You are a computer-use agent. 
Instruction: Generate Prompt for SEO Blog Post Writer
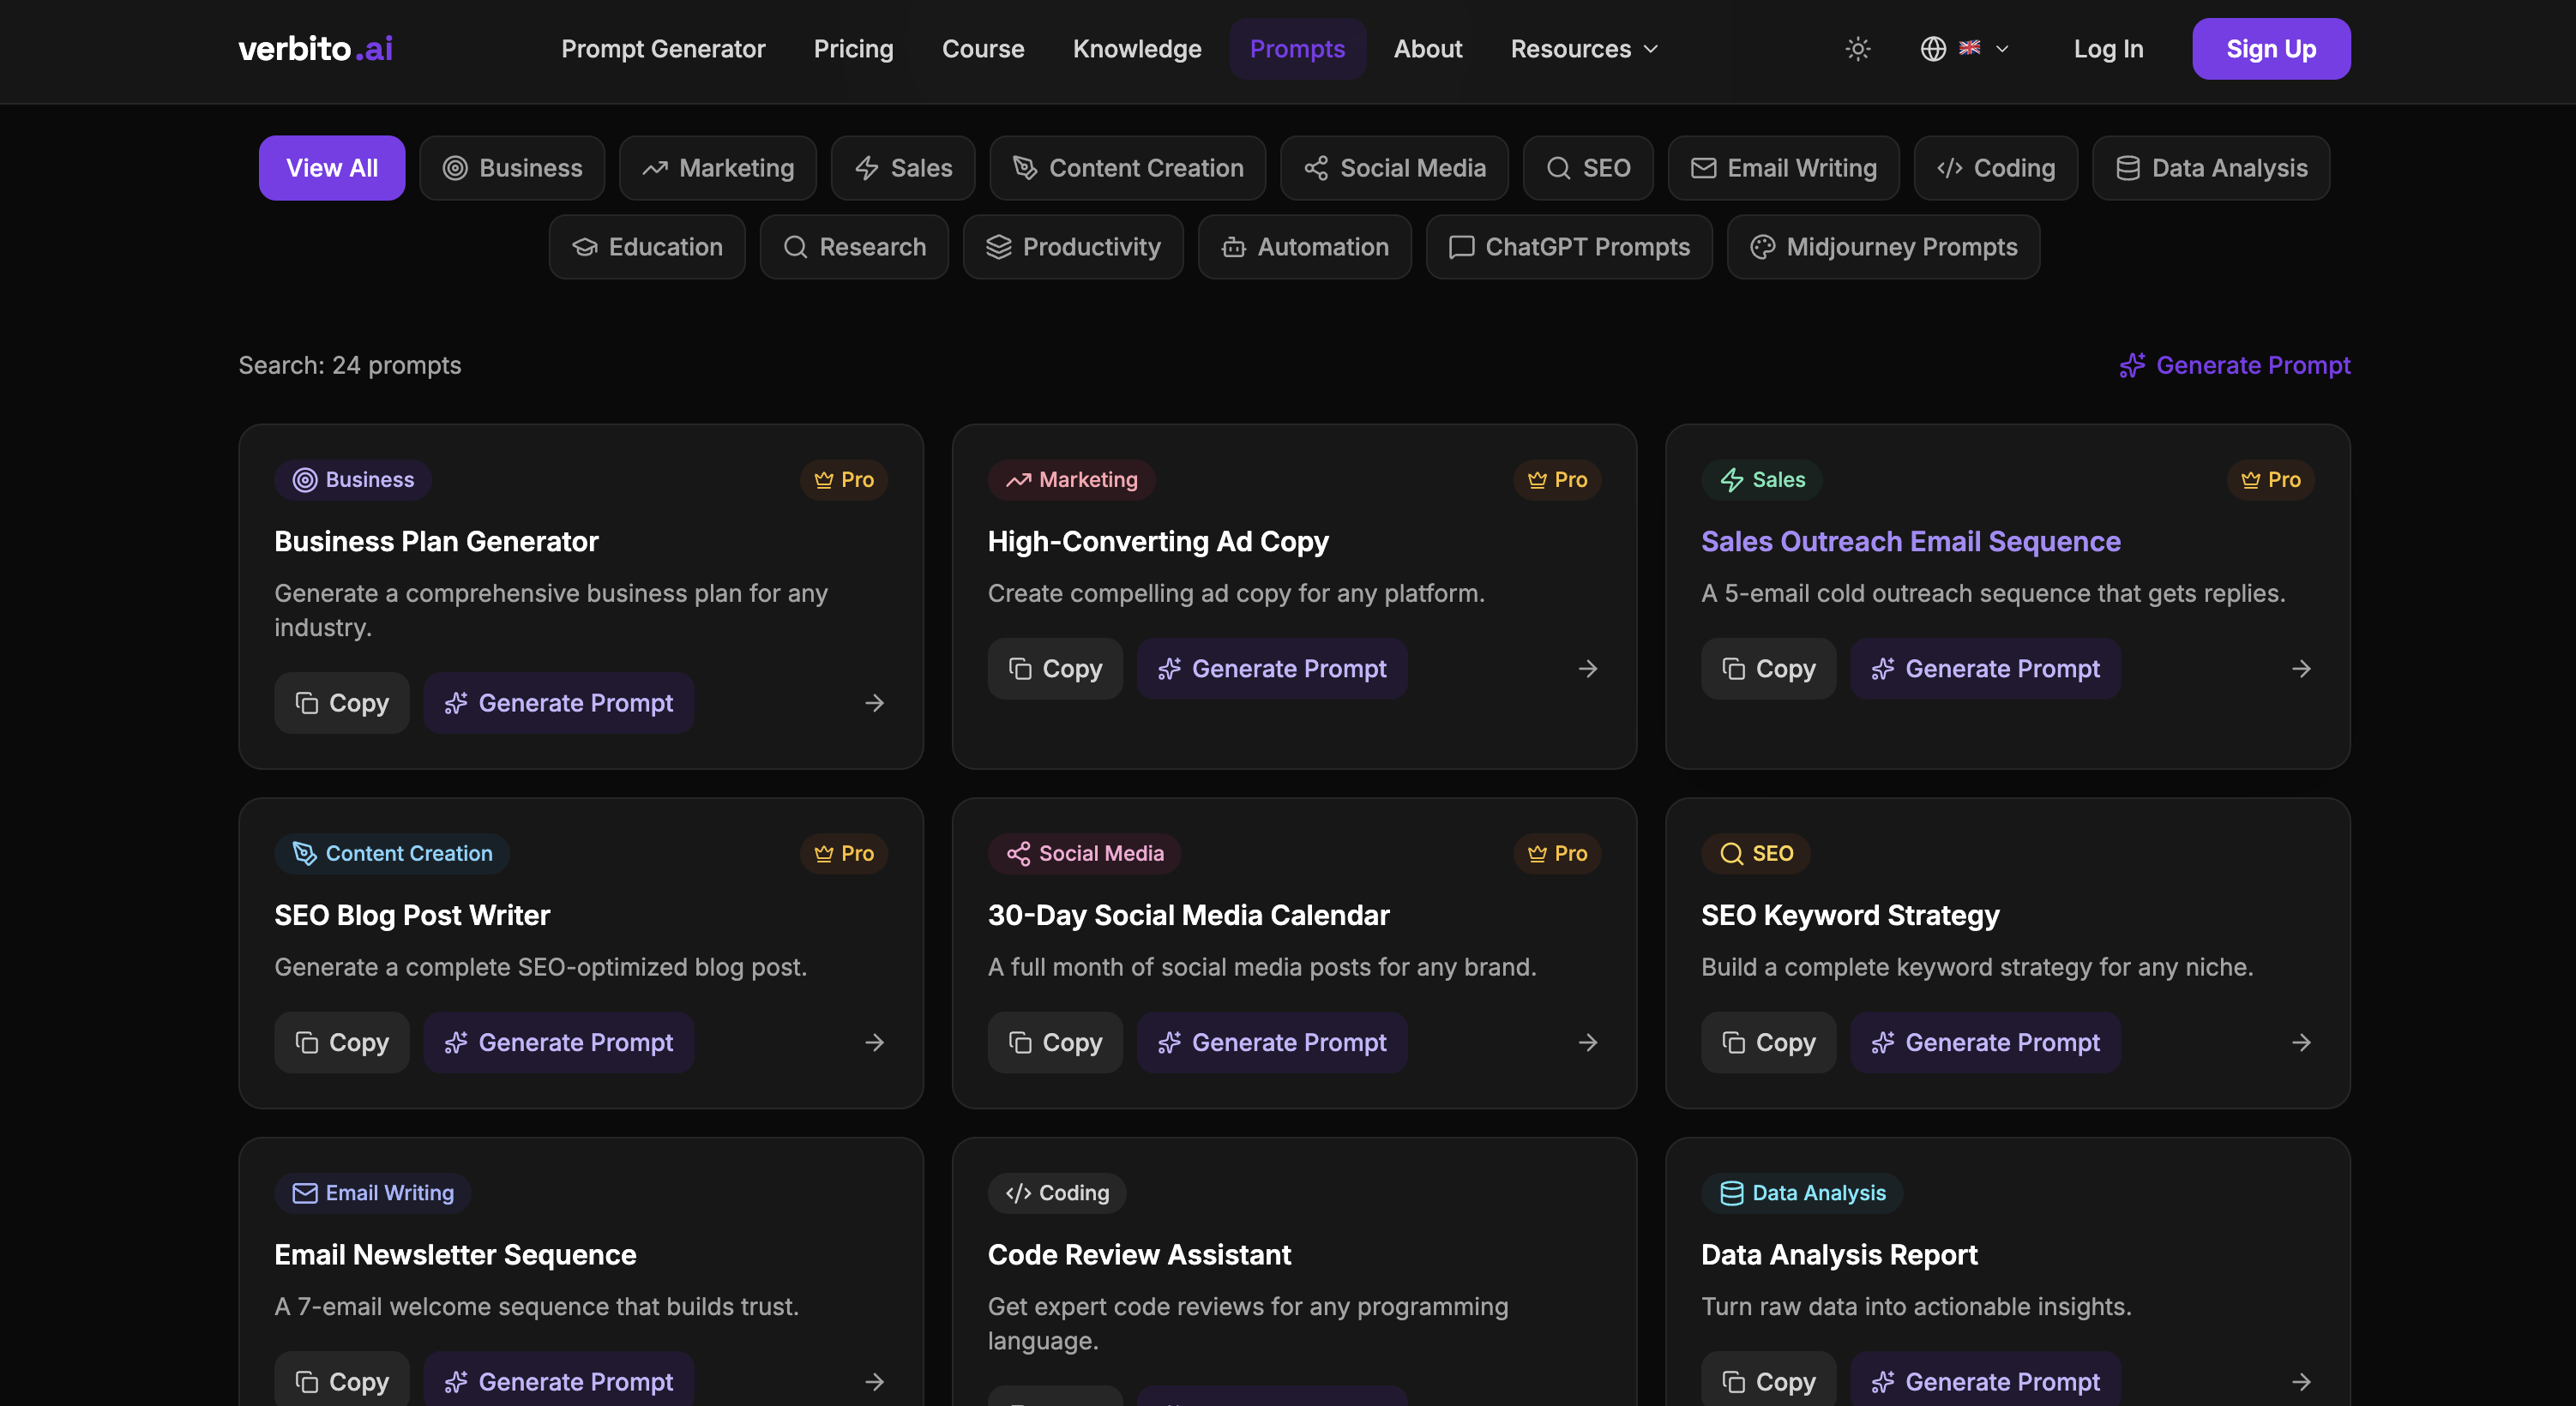(559, 1043)
